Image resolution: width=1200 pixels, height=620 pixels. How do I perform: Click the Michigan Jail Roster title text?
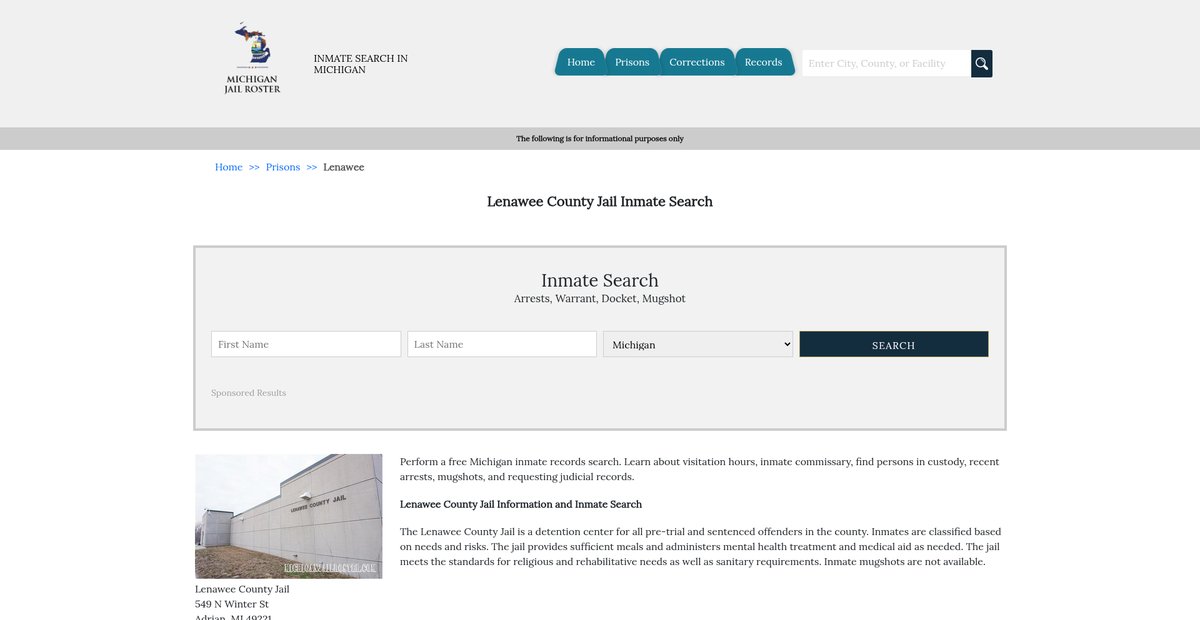point(252,84)
